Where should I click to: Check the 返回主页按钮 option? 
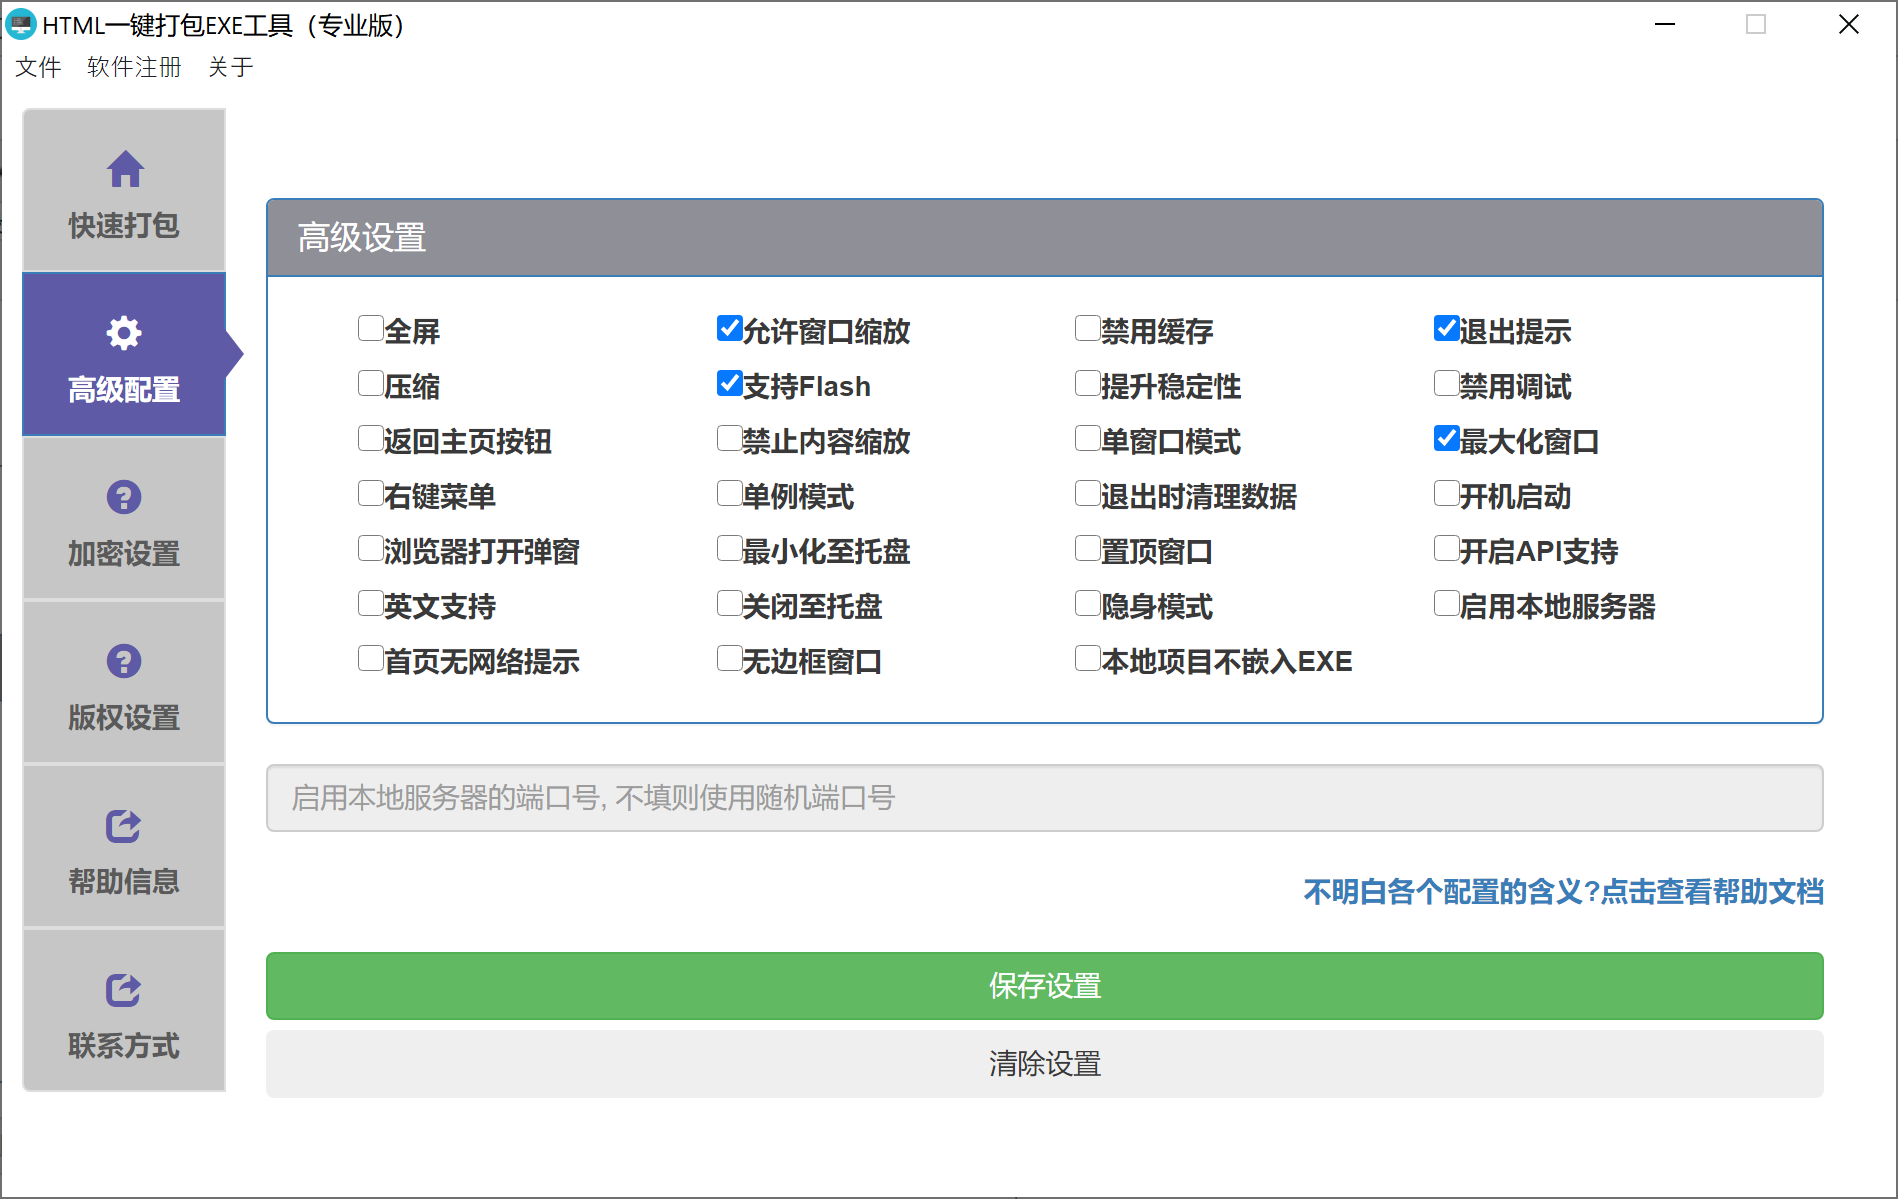click(371, 438)
